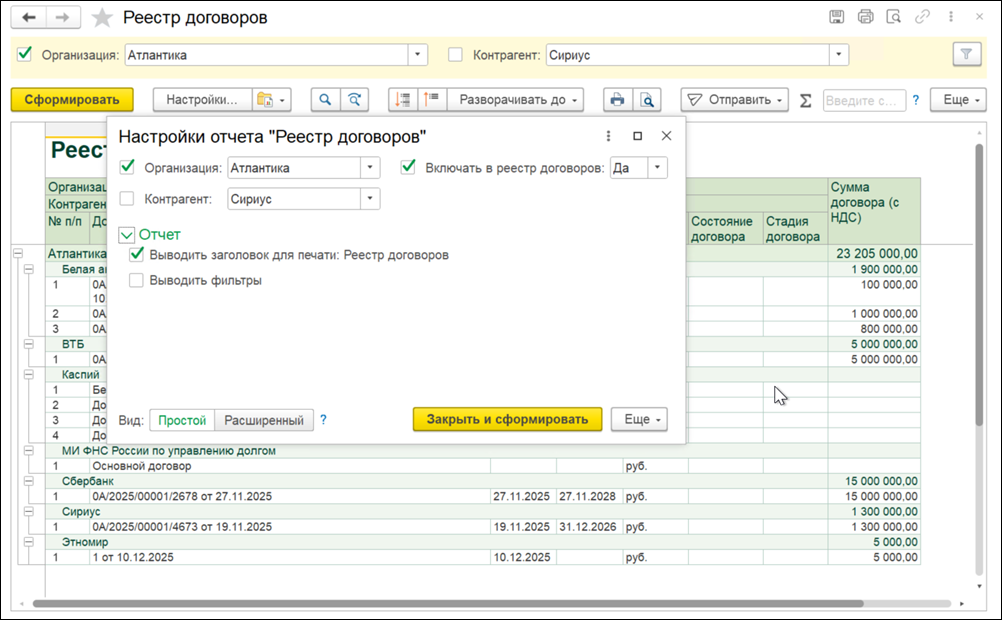1002x620 pixels.
Task: Uncheck Выводить заголовок для печати checkbox
Action: (136, 255)
